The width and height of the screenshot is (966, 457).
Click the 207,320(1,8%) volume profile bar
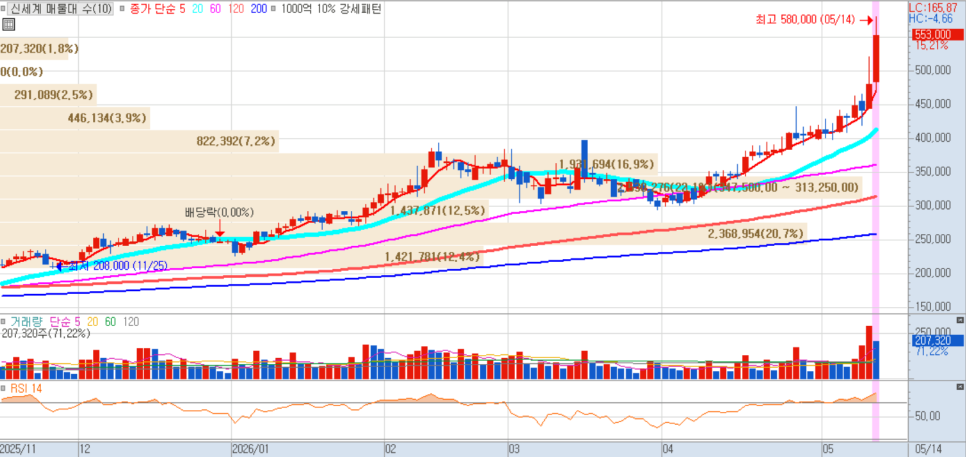[x=34, y=49]
